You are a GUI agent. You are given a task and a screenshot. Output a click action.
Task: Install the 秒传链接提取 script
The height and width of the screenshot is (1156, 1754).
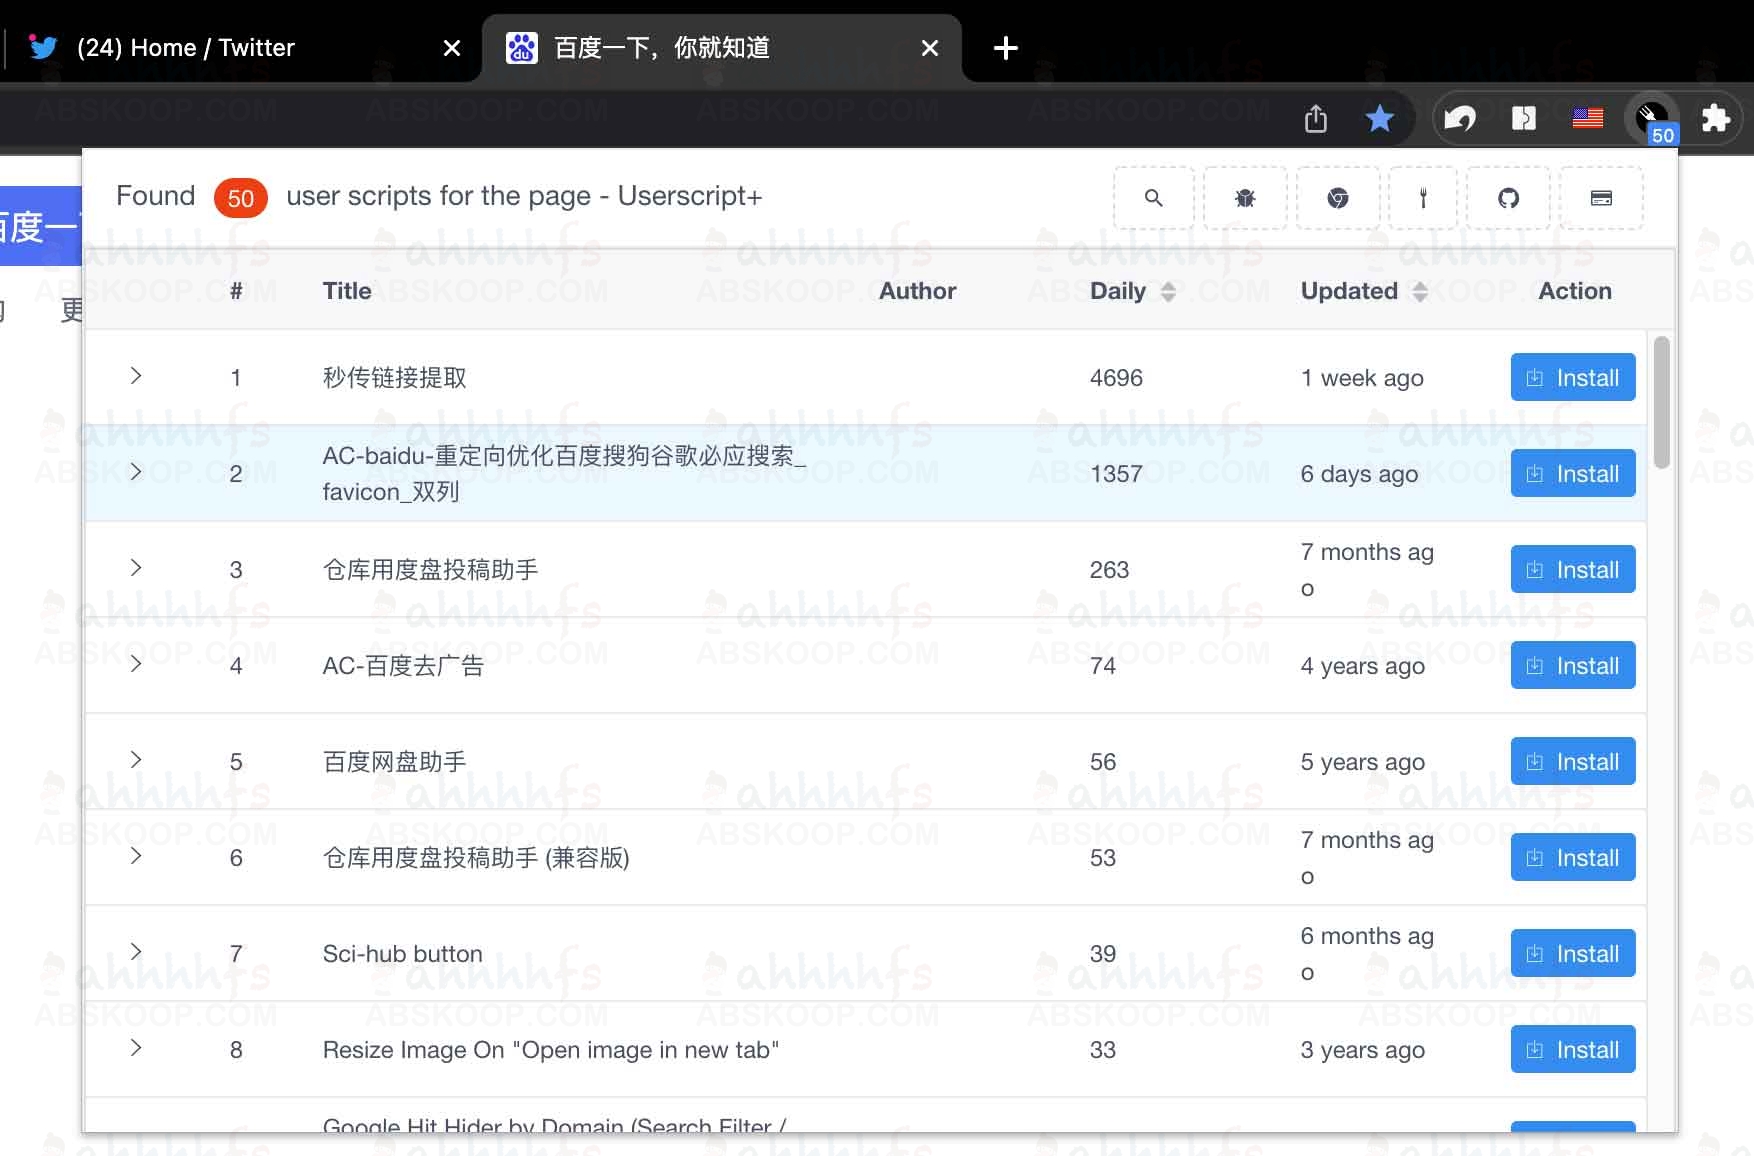click(x=1571, y=377)
